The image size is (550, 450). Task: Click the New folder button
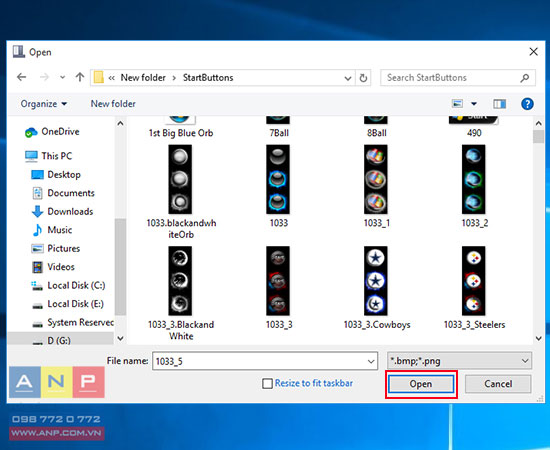tap(113, 104)
